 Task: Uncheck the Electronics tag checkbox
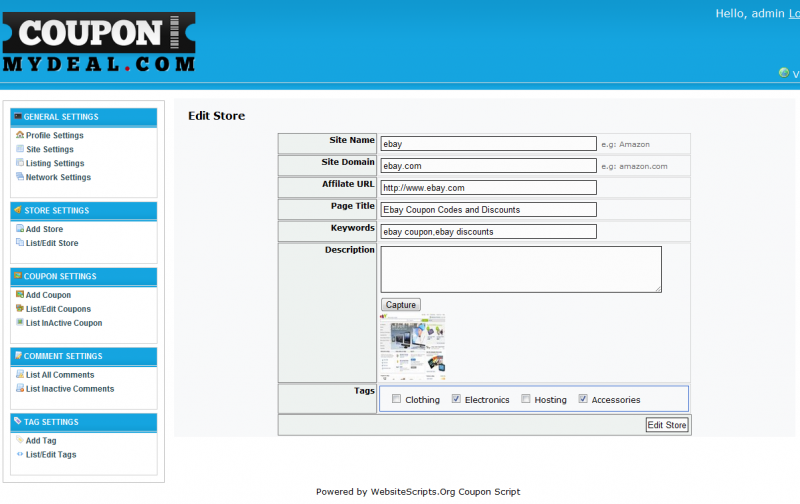[x=456, y=399]
